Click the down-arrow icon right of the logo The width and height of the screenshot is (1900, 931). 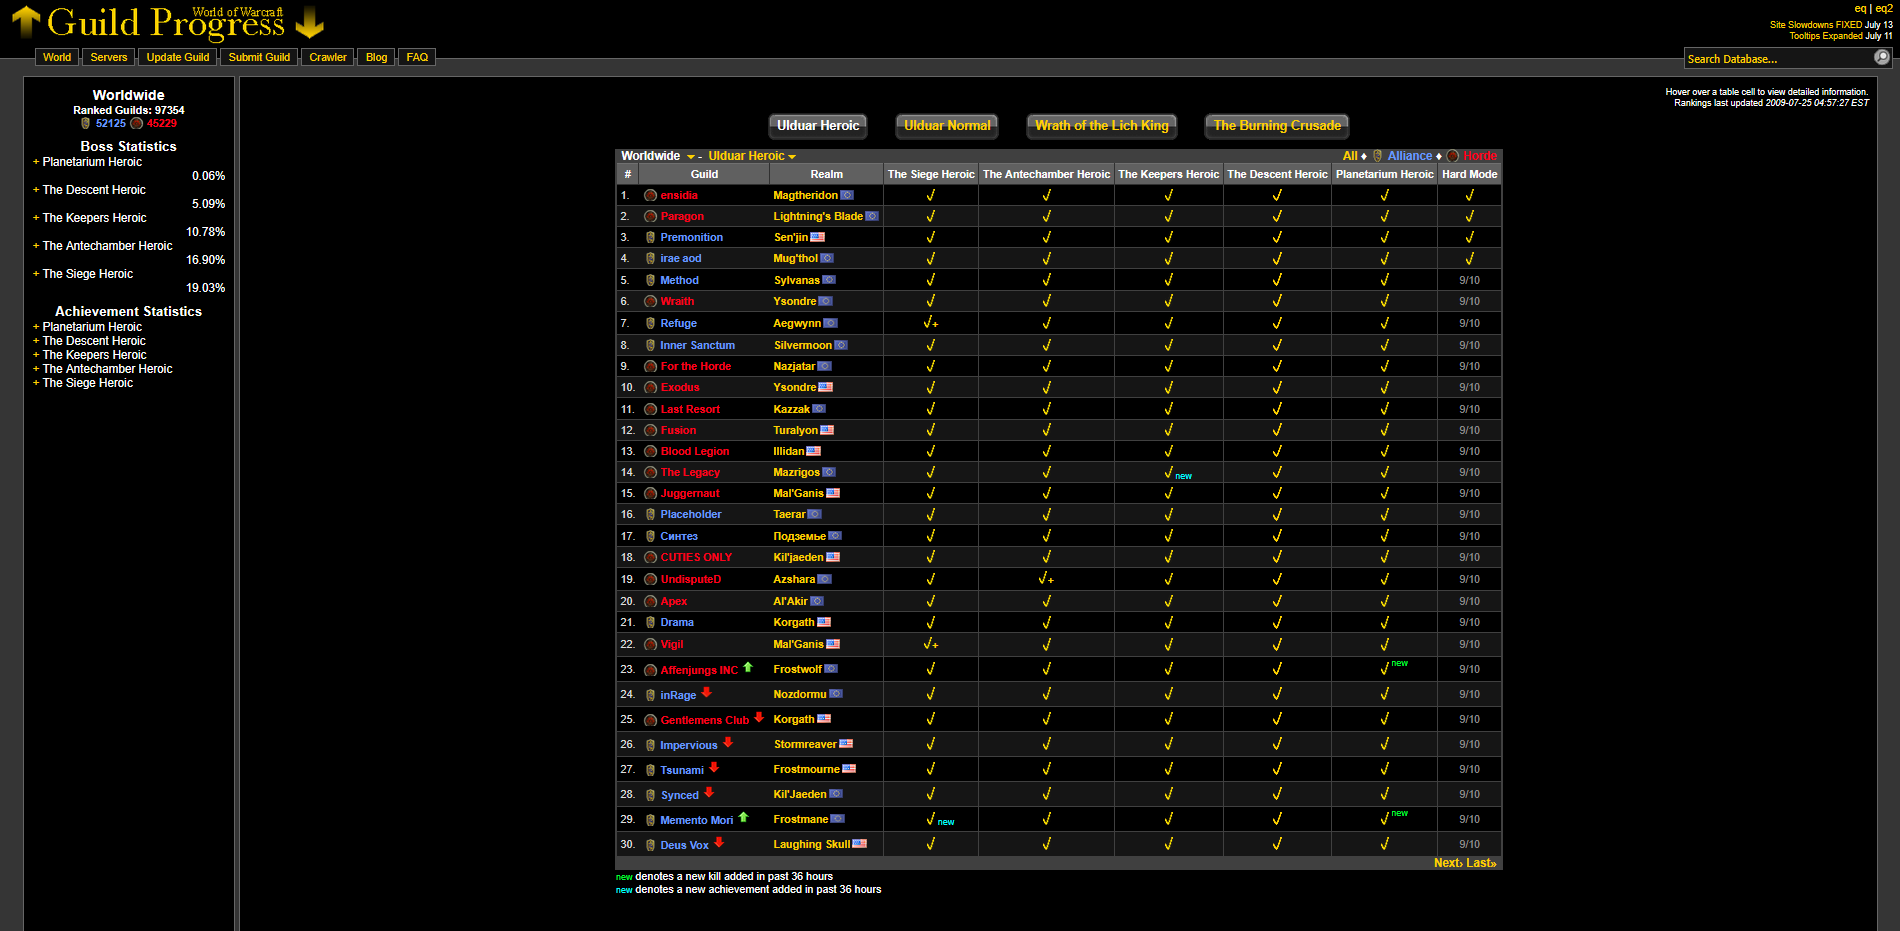pos(310,22)
